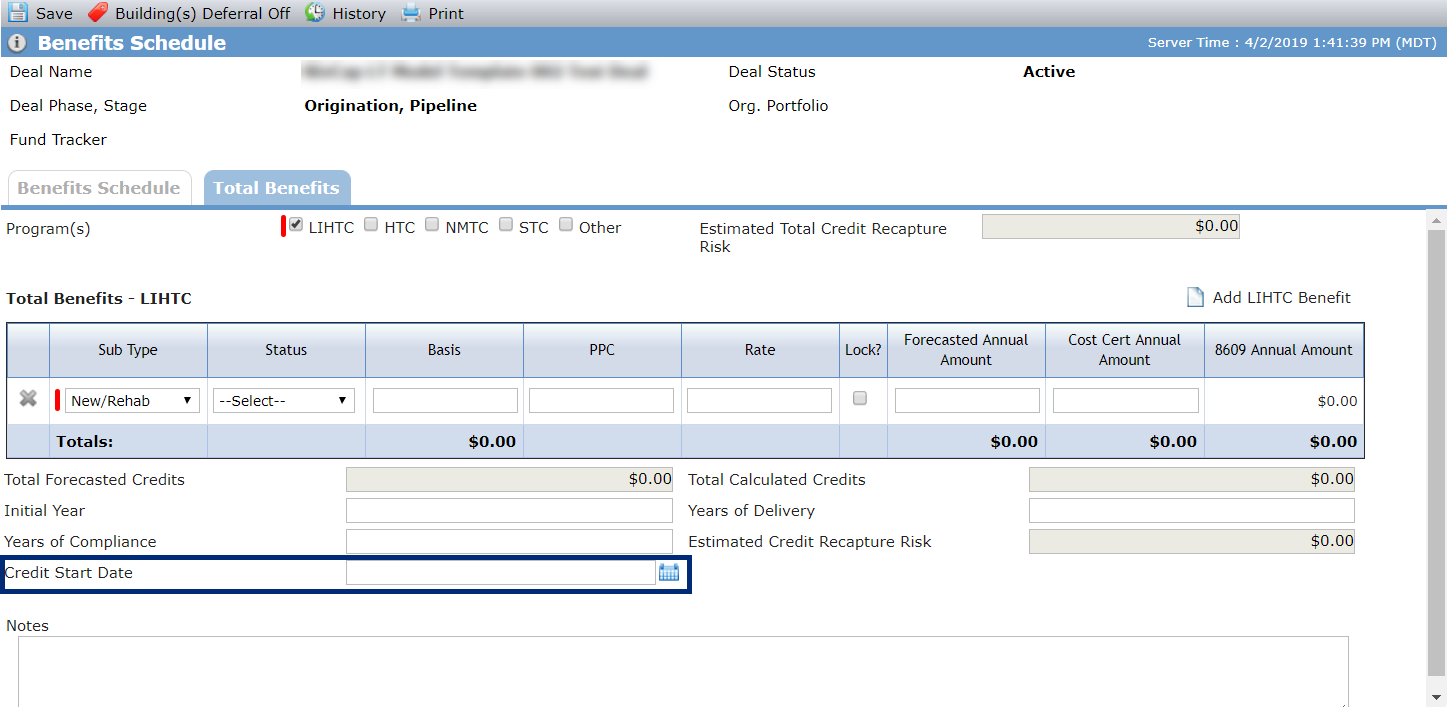
Task: Click the Add LIHTC Benefit link
Action: pos(1282,298)
